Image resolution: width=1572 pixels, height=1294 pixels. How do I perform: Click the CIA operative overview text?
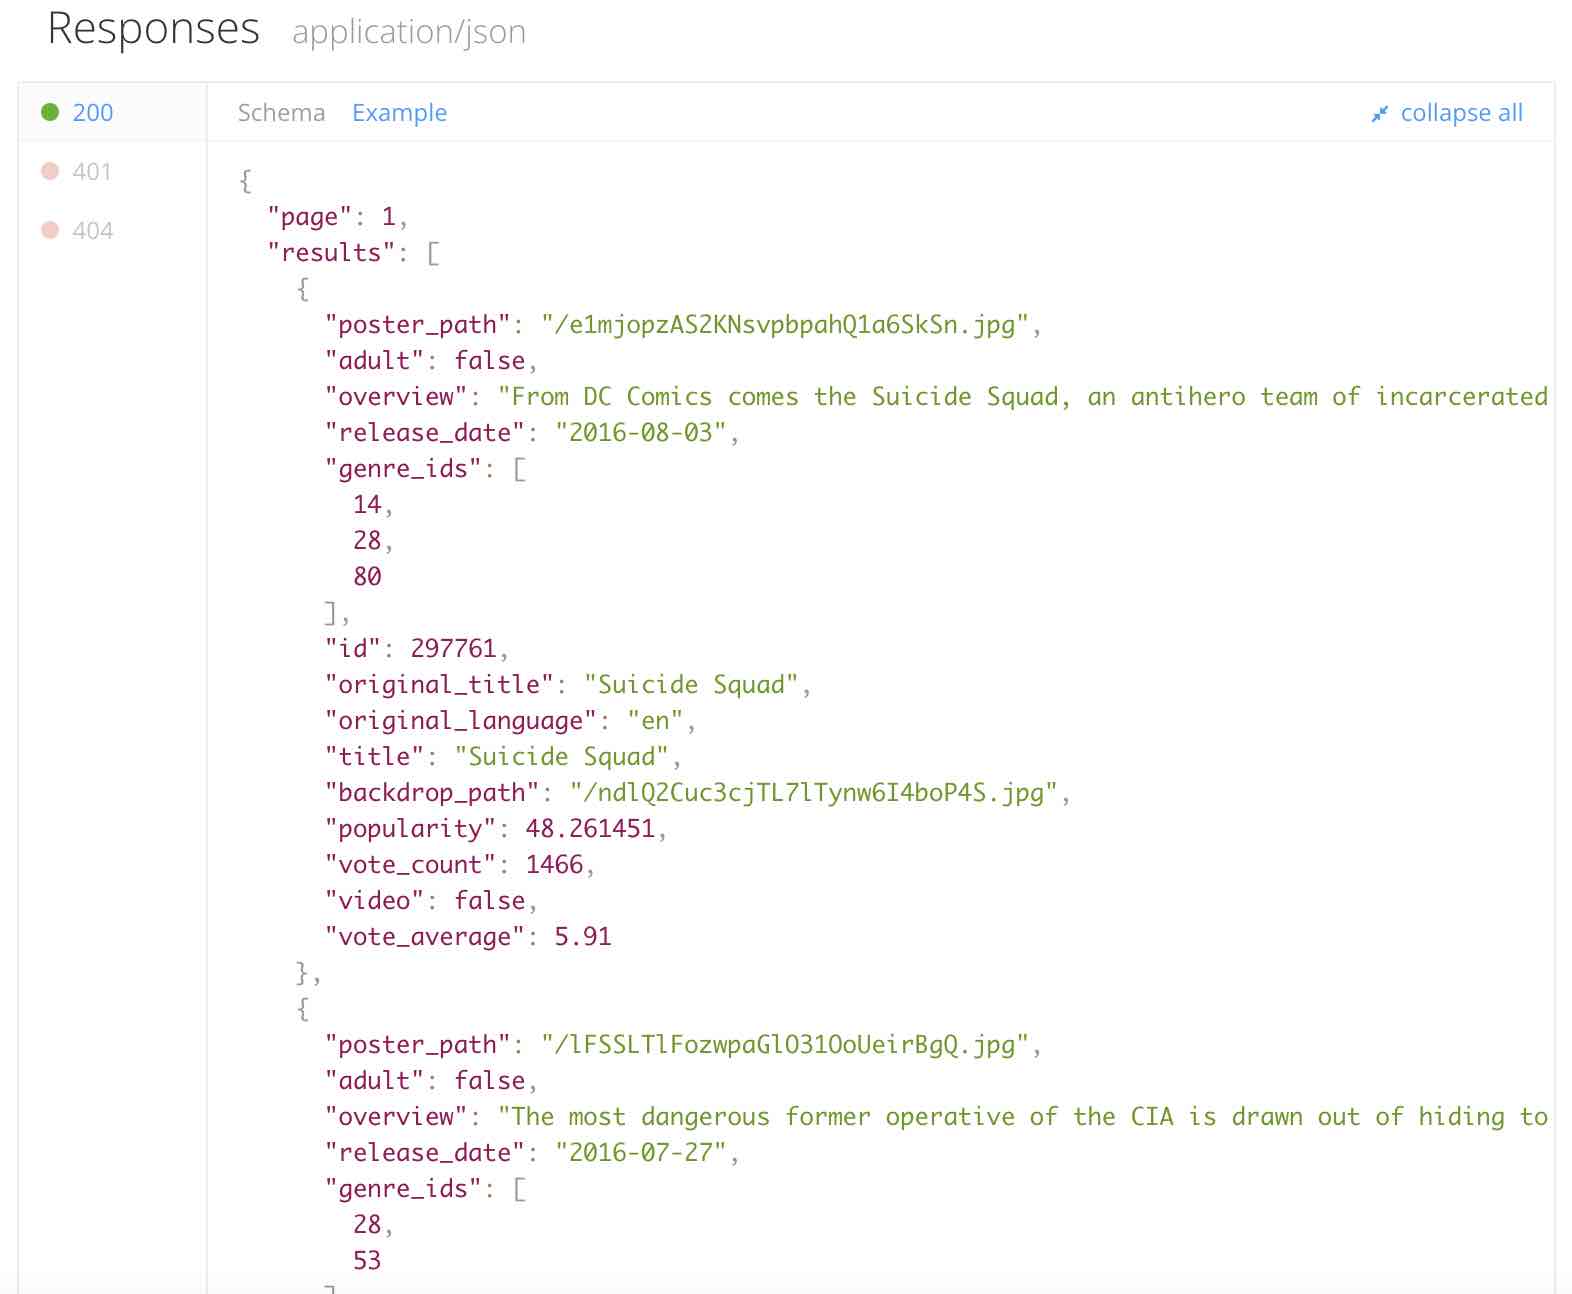tap(1023, 1117)
